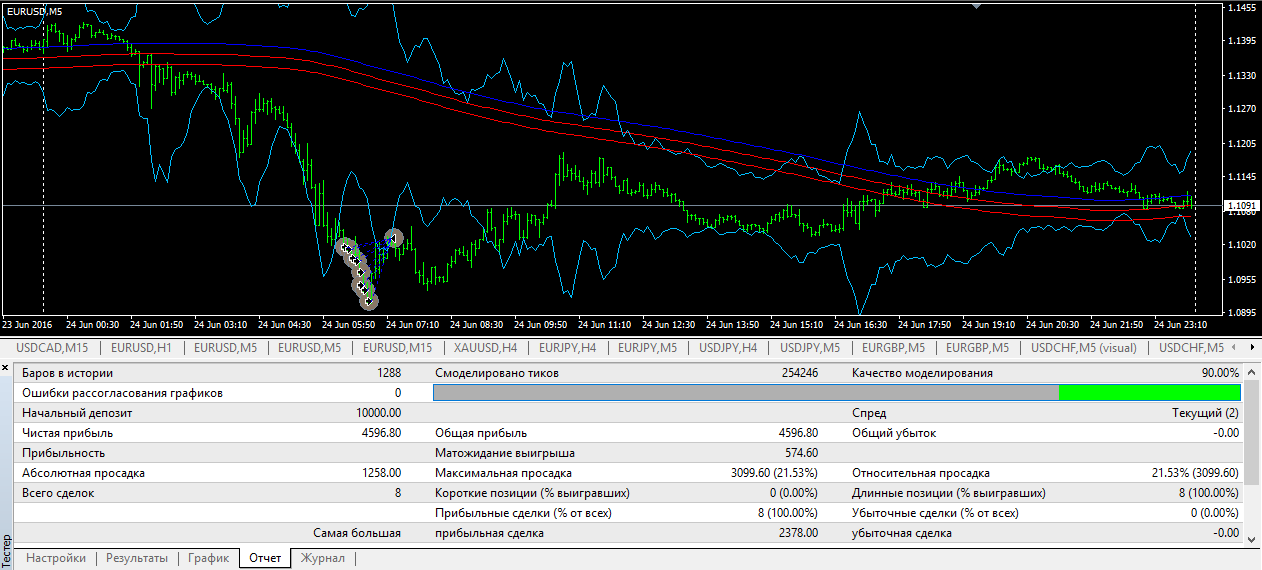Screen dimensions: 1262x570
Task: Click the chart shift triangle marker at top
Action: (x=978, y=5)
